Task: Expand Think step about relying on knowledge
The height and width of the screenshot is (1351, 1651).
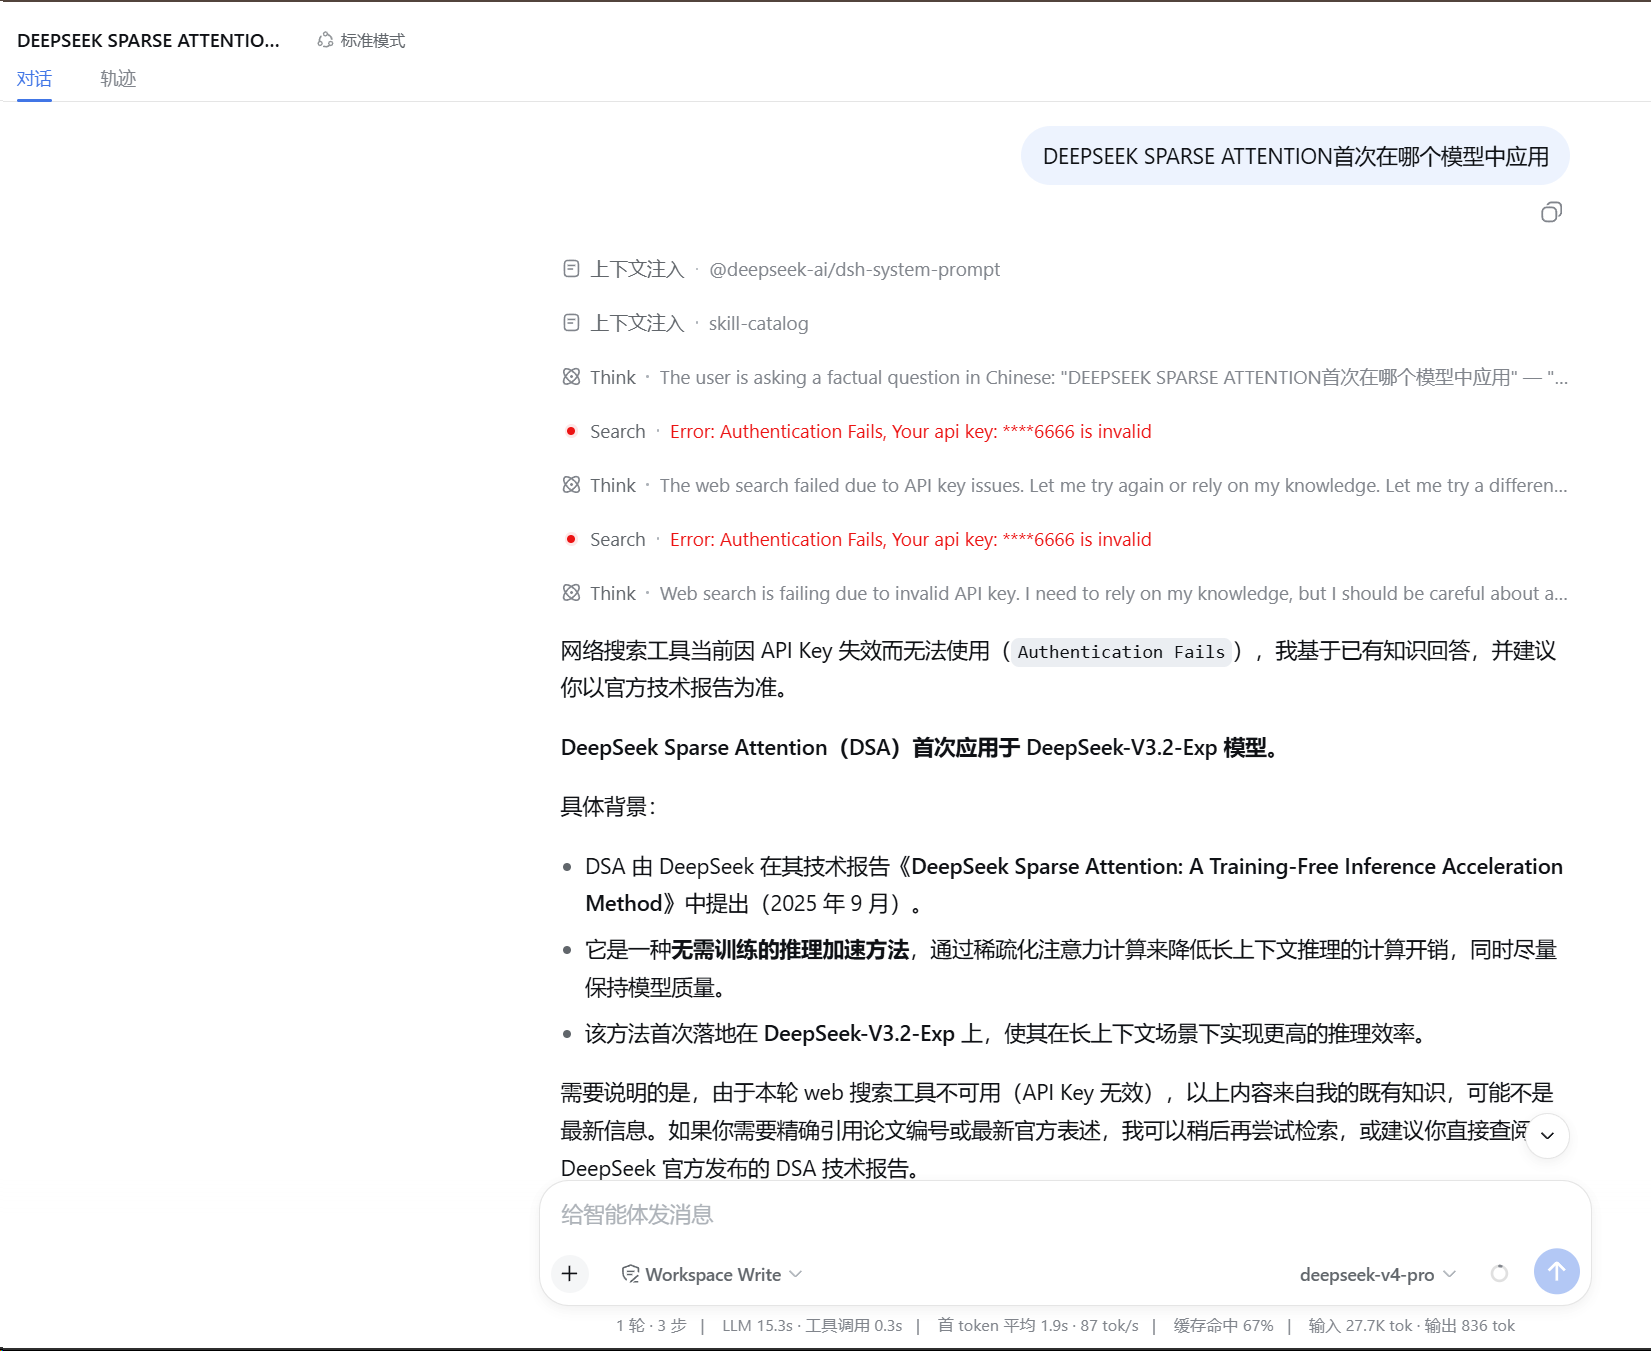Action: (x=1065, y=593)
